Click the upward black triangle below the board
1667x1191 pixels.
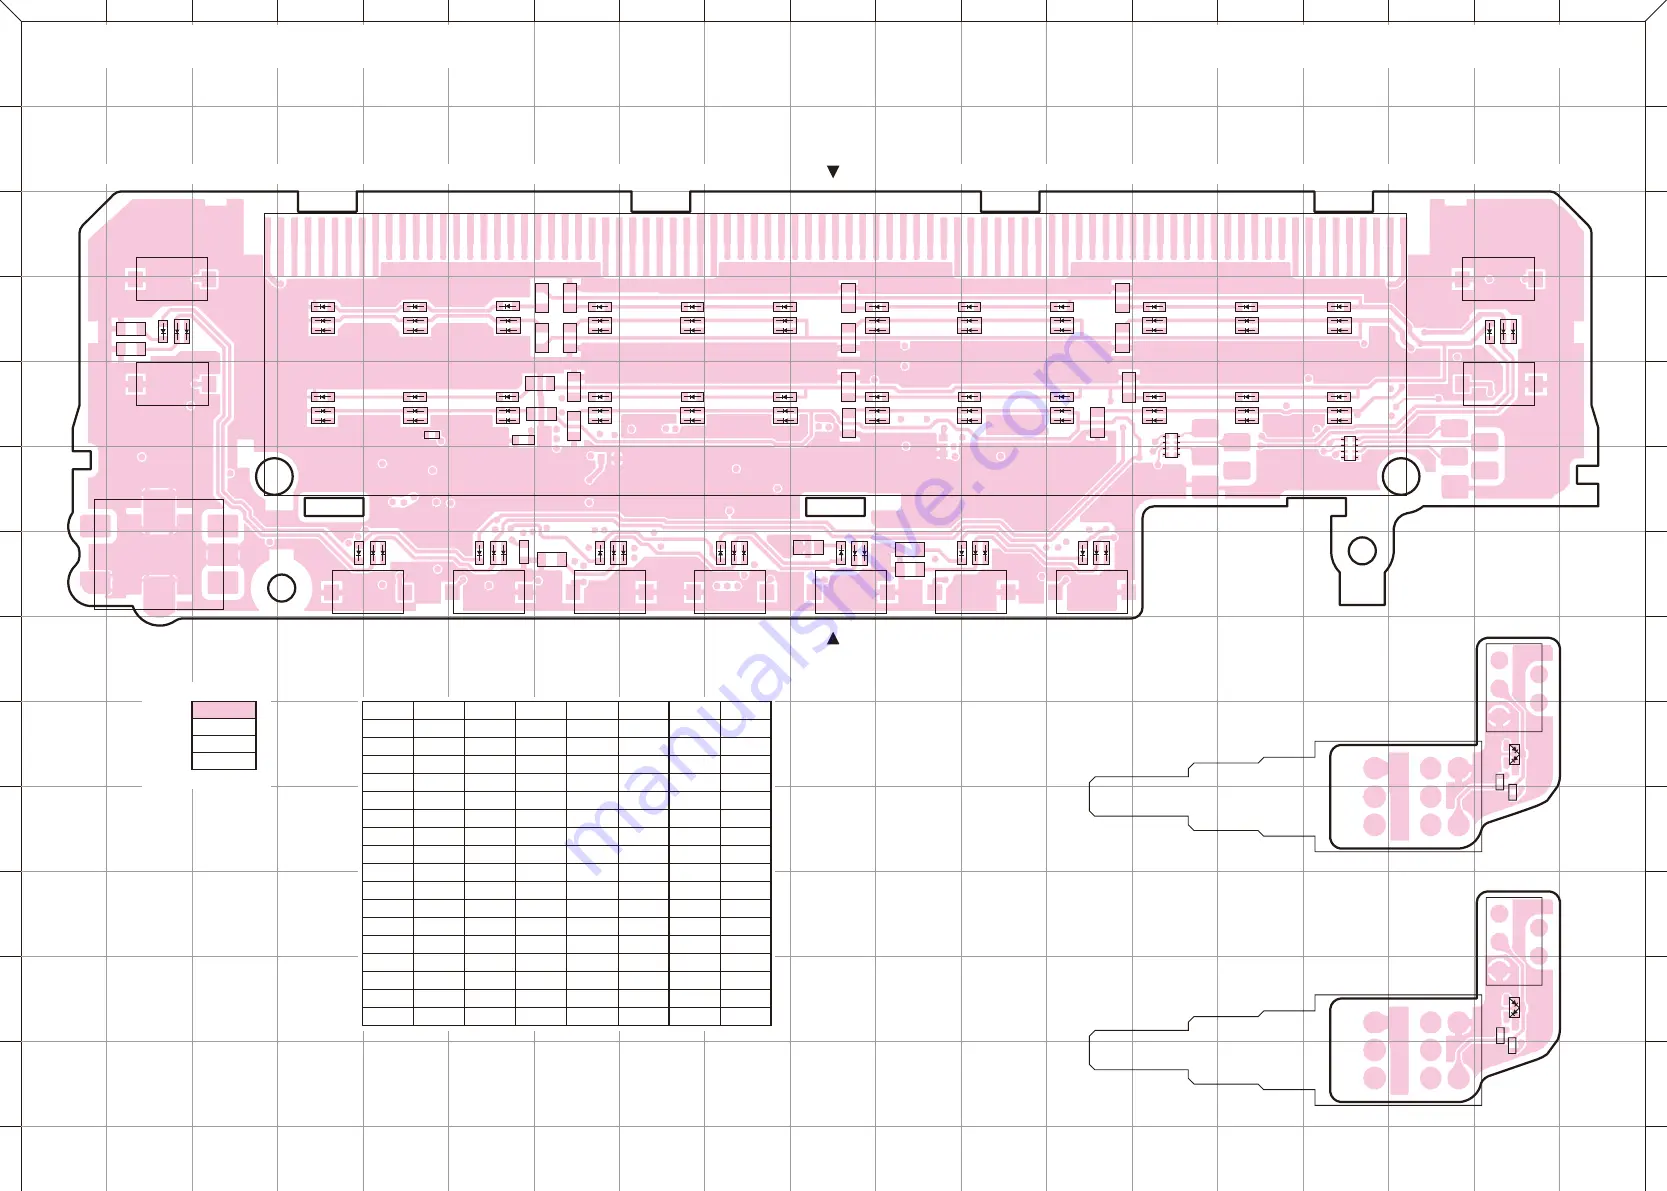tap(833, 638)
